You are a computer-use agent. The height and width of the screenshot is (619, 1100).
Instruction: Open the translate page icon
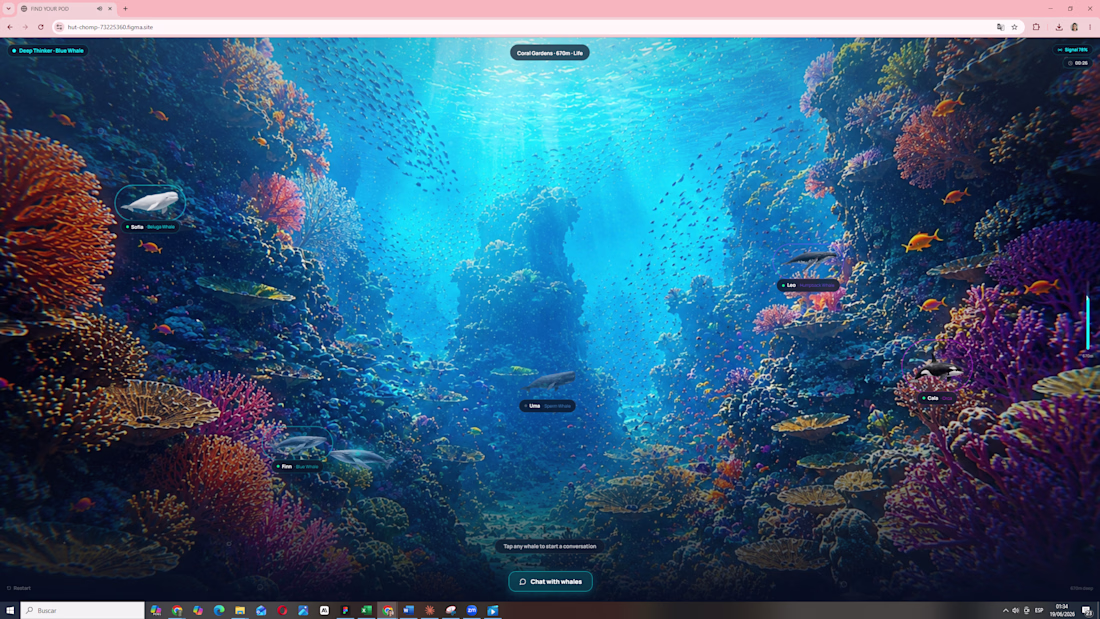pyautogui.click(x=1000, y=27)
